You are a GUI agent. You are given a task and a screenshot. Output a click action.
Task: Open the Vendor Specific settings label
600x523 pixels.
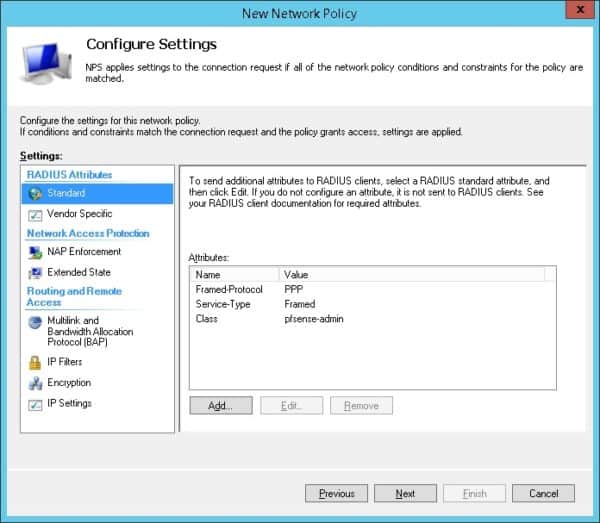(80, 214)
